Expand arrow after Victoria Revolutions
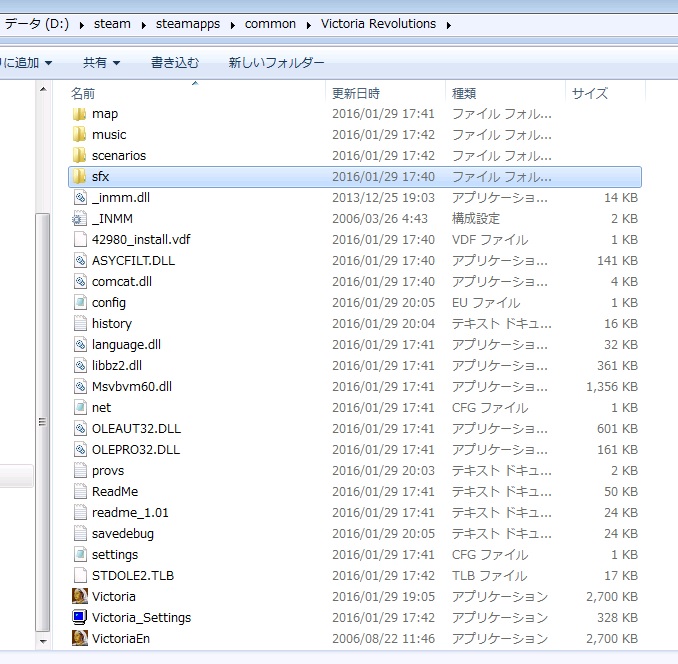Viewport: 678px width, 664px height. [x=449, y=25]
